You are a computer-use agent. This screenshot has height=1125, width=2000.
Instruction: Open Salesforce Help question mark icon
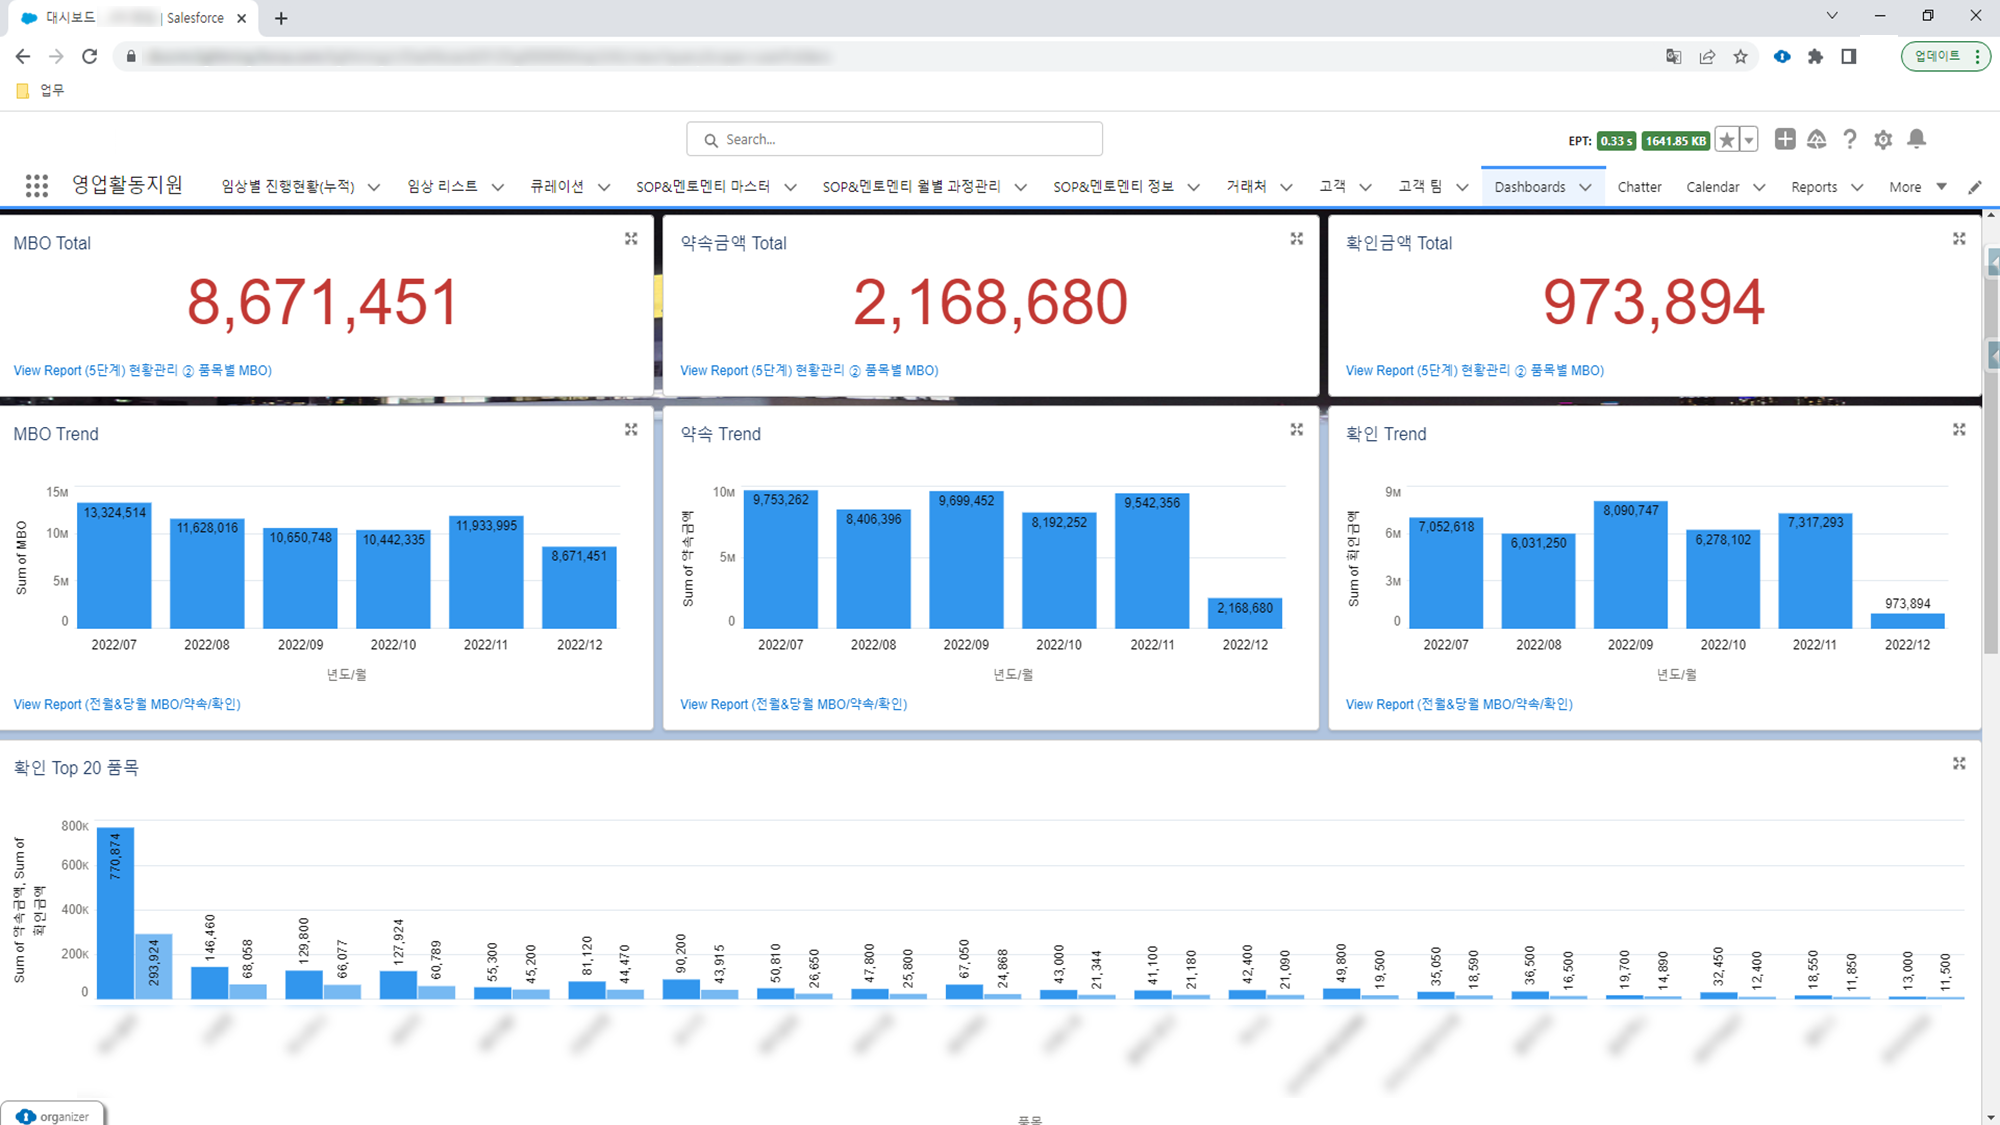(x=1850, y=139)
